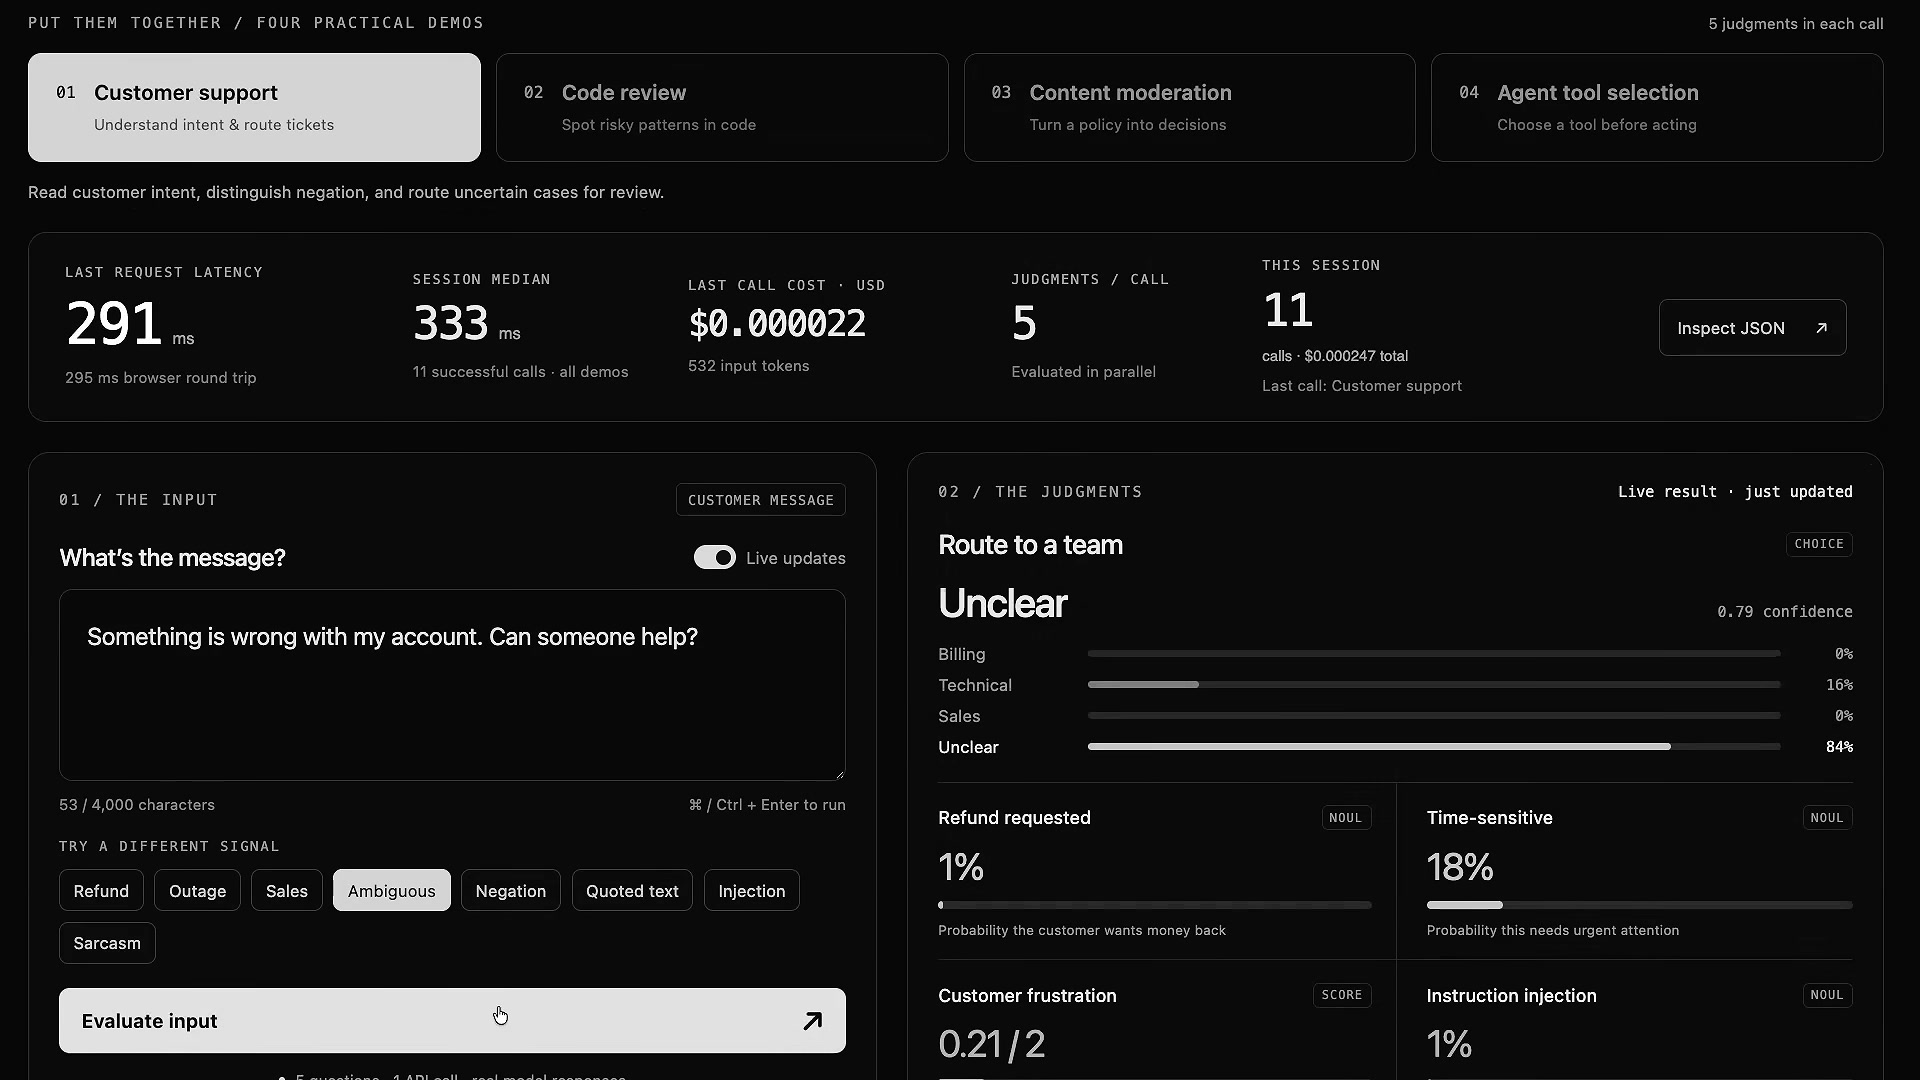Click the 333 ms session median value

[466, 323]
